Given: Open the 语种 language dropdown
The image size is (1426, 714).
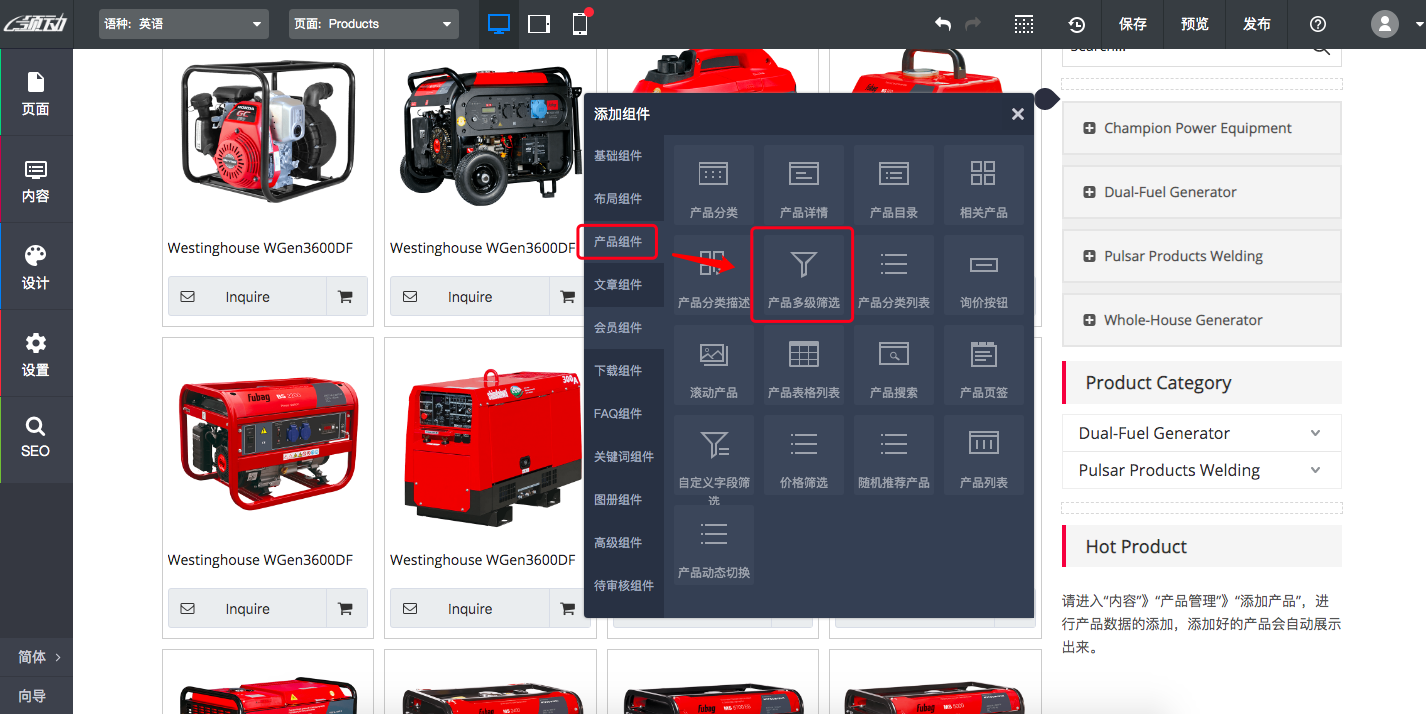Looking at the screenshot, I should point(184,24).
